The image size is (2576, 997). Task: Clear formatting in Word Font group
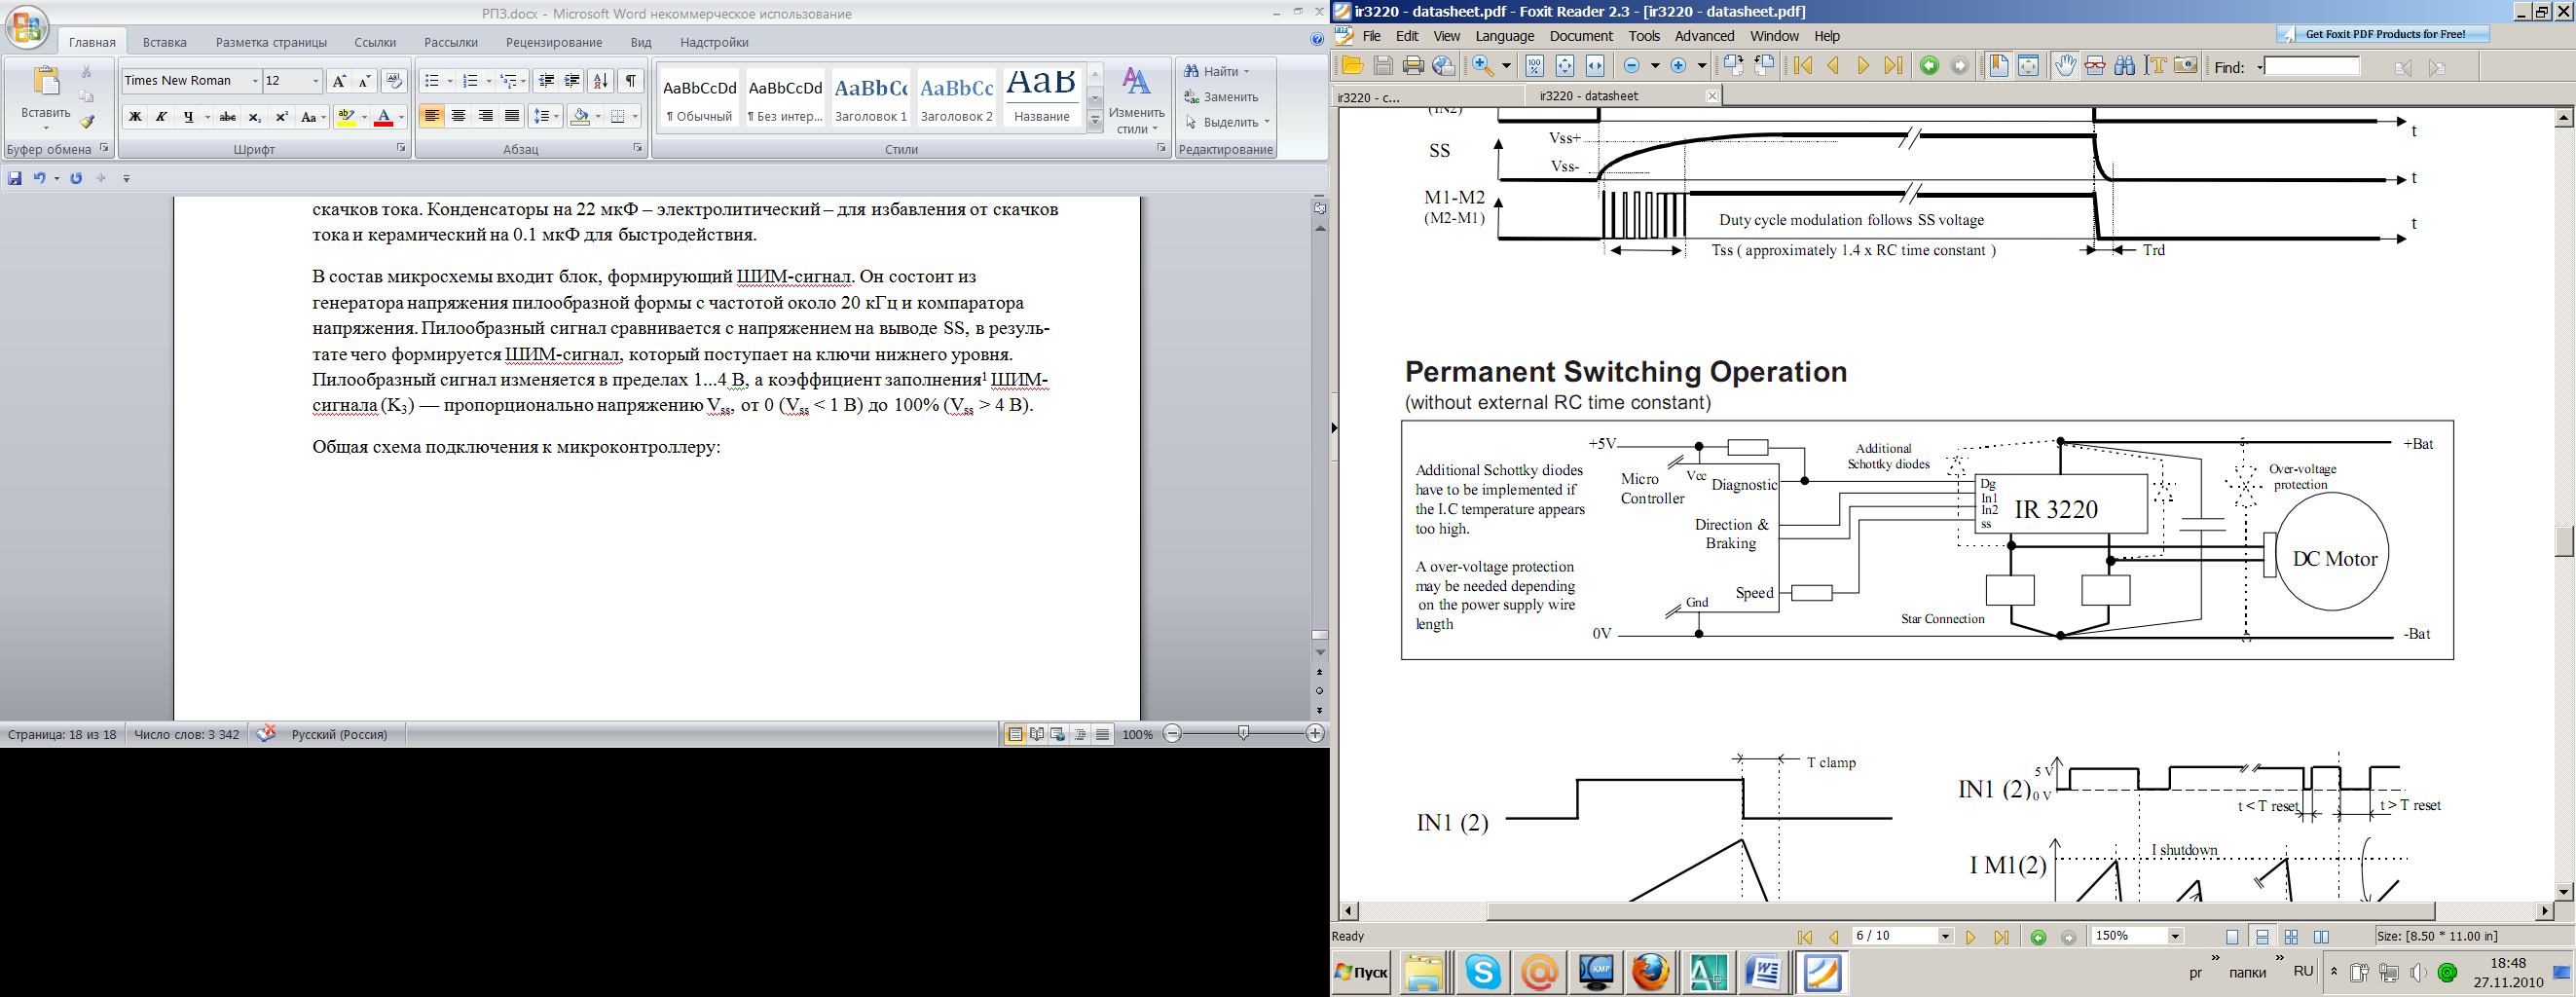393,81
